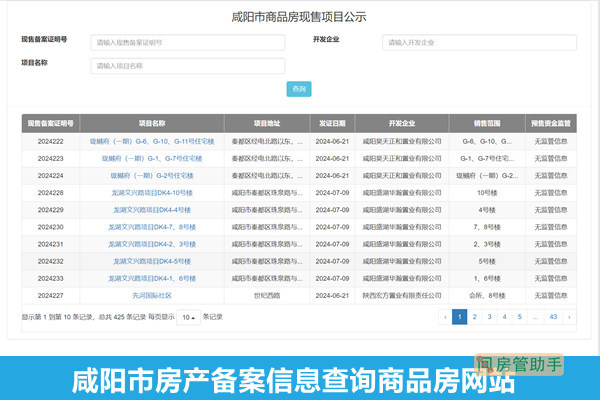Focus the 开发企业 search box
The image size is (600, 400).
click(479, 42)
